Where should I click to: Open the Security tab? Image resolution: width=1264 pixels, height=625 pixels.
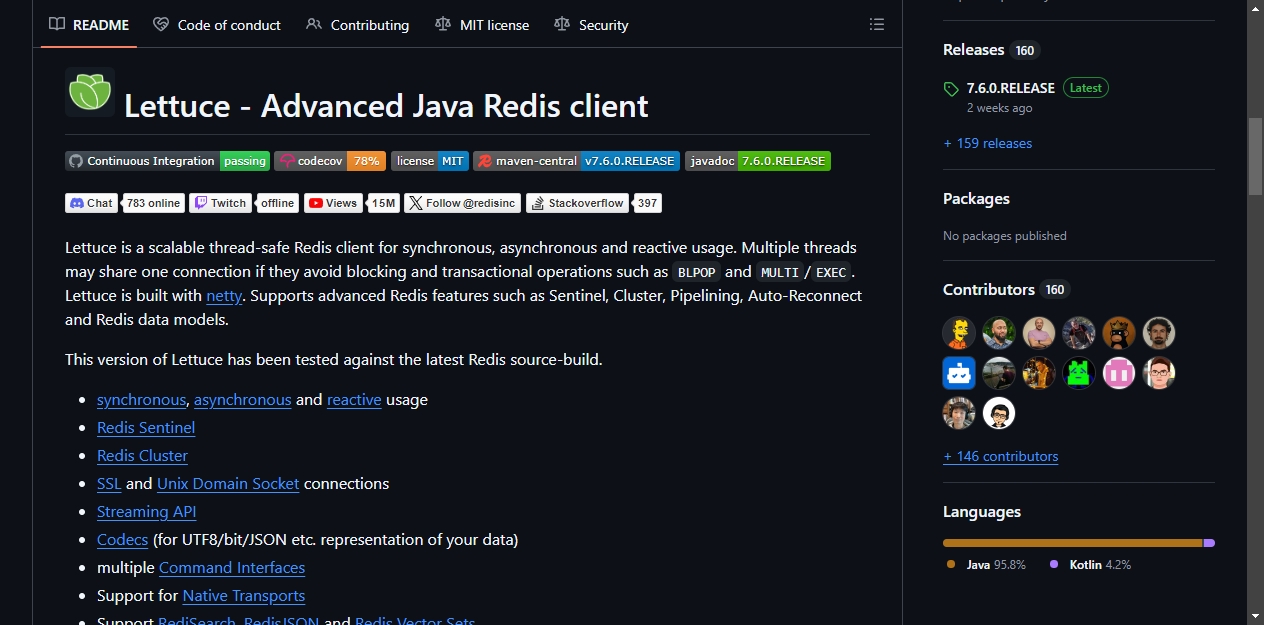[x=591, y=24]
